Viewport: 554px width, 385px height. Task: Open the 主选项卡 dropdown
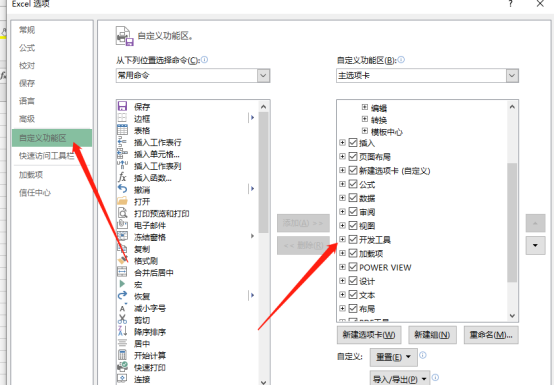[512, 76]
